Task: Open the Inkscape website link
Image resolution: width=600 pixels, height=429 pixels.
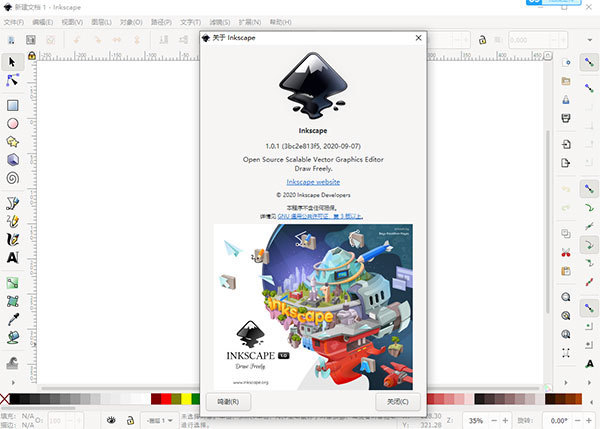Action: coord(313,182)
